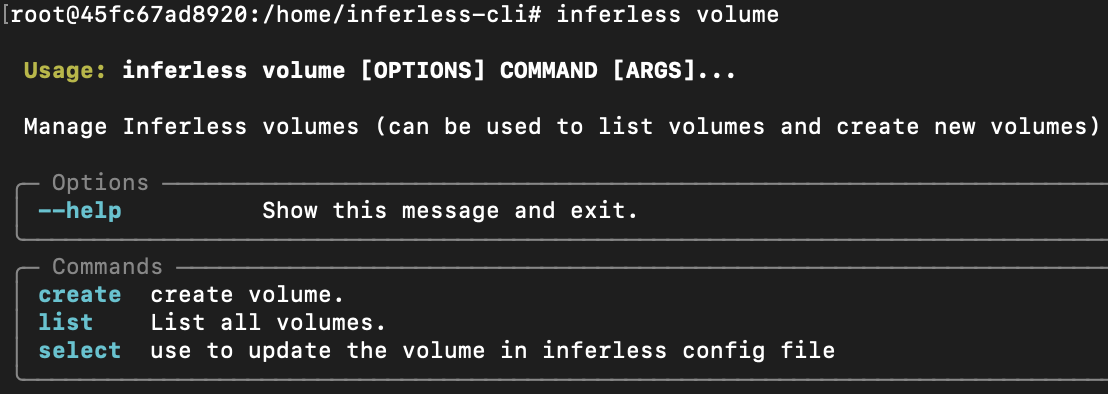Click the typed 'inferless volume' command at prompt
Viewport: 1108px width, 394px height.
click(668, 15)
